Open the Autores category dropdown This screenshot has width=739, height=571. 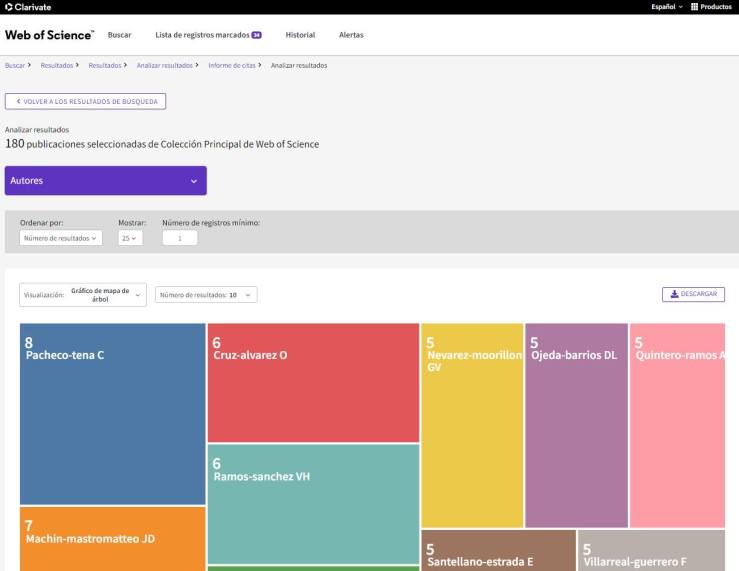[105, 181]
